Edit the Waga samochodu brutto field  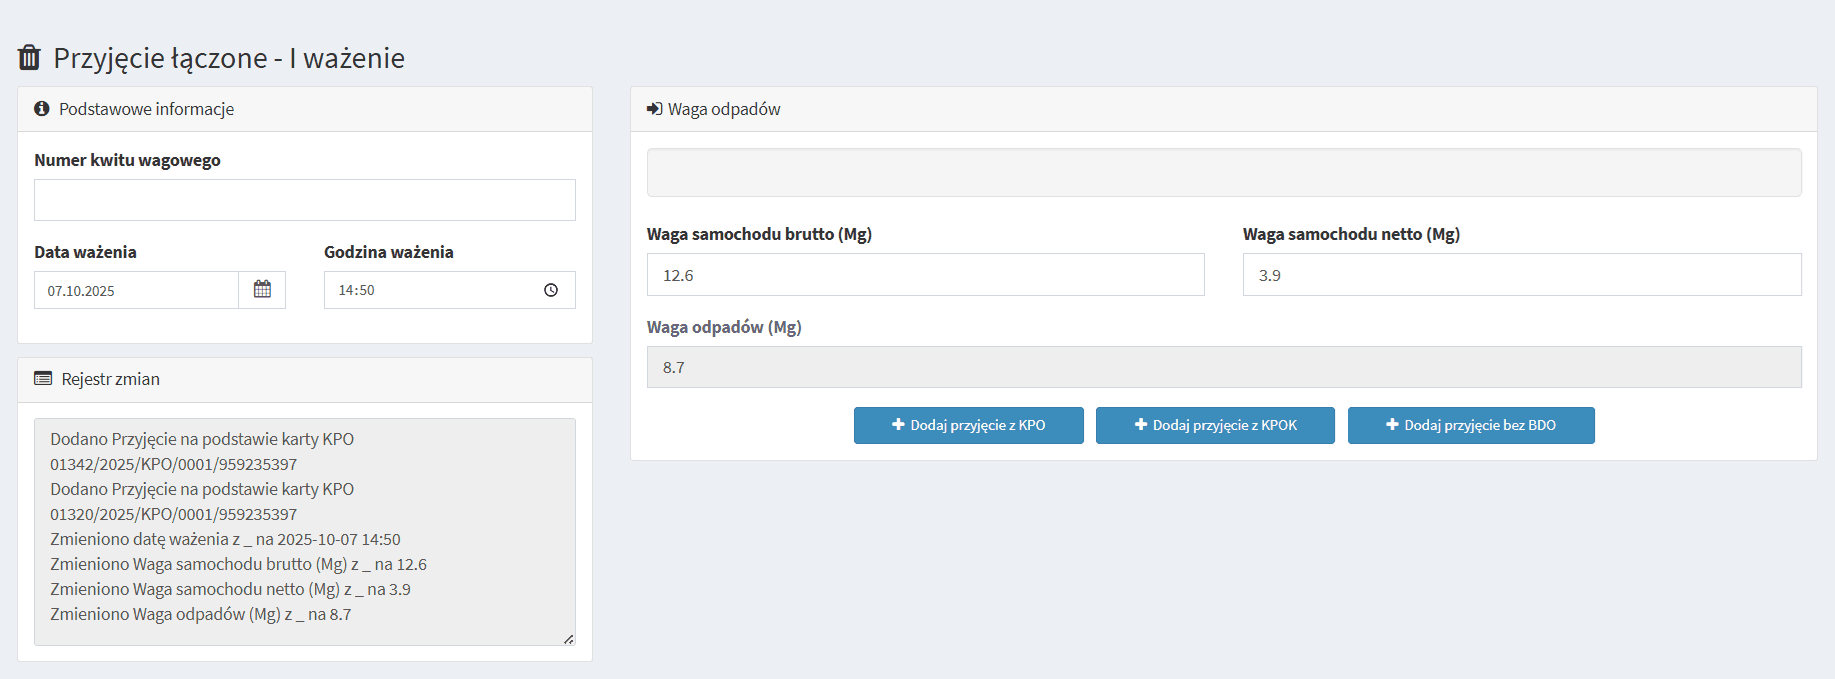(x=925, y=275)
